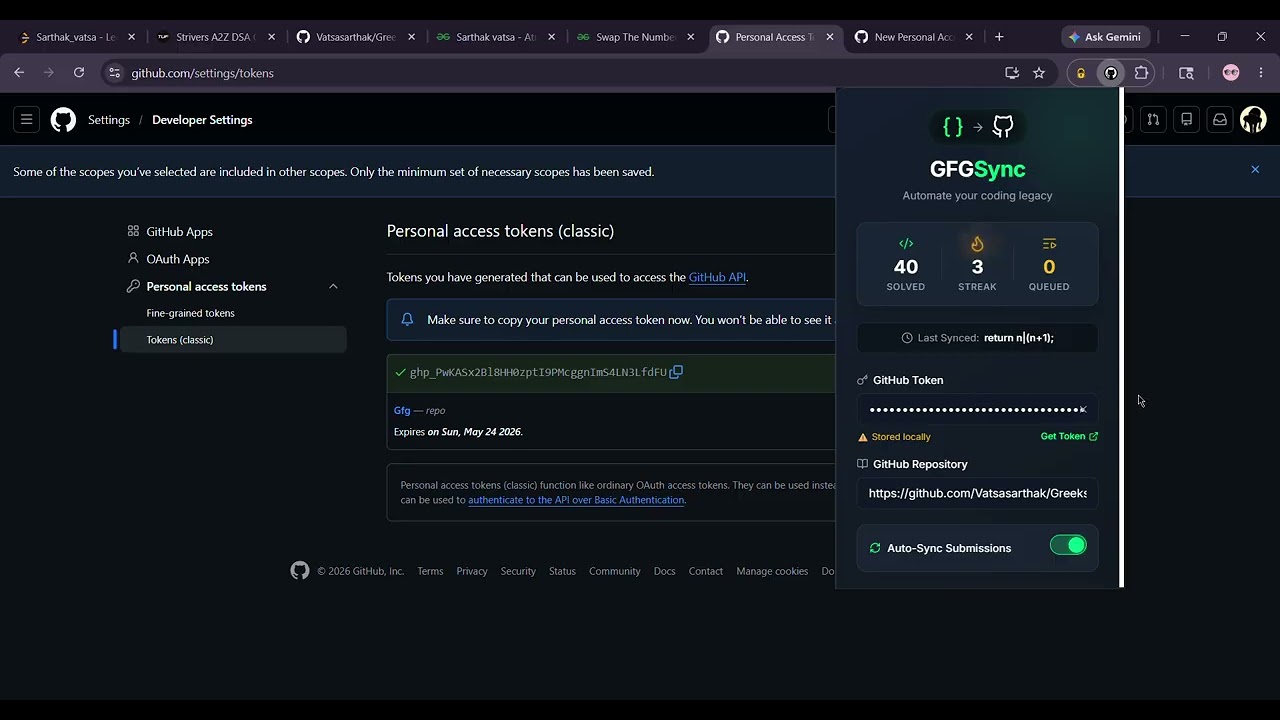Click the toggle visibility icon in token field
1280x720 pixels.
click(x=1083, y=410)
